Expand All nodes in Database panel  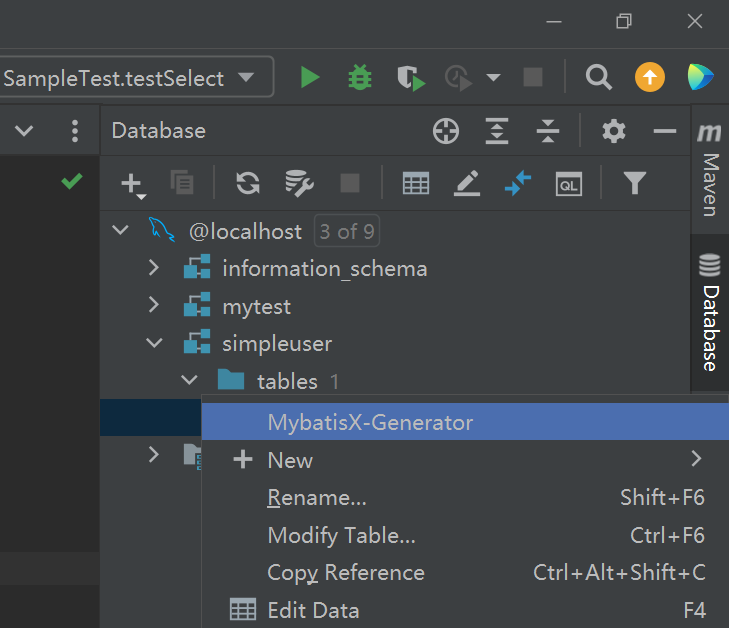pyautogui.click(x=497, y=131)
